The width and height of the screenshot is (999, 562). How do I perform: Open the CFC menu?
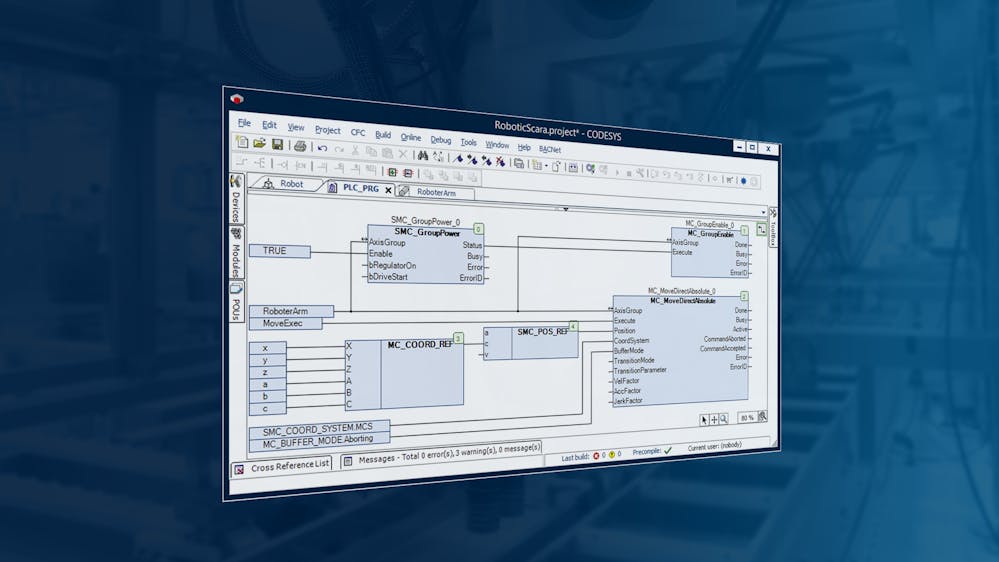[x=358, y=133]
